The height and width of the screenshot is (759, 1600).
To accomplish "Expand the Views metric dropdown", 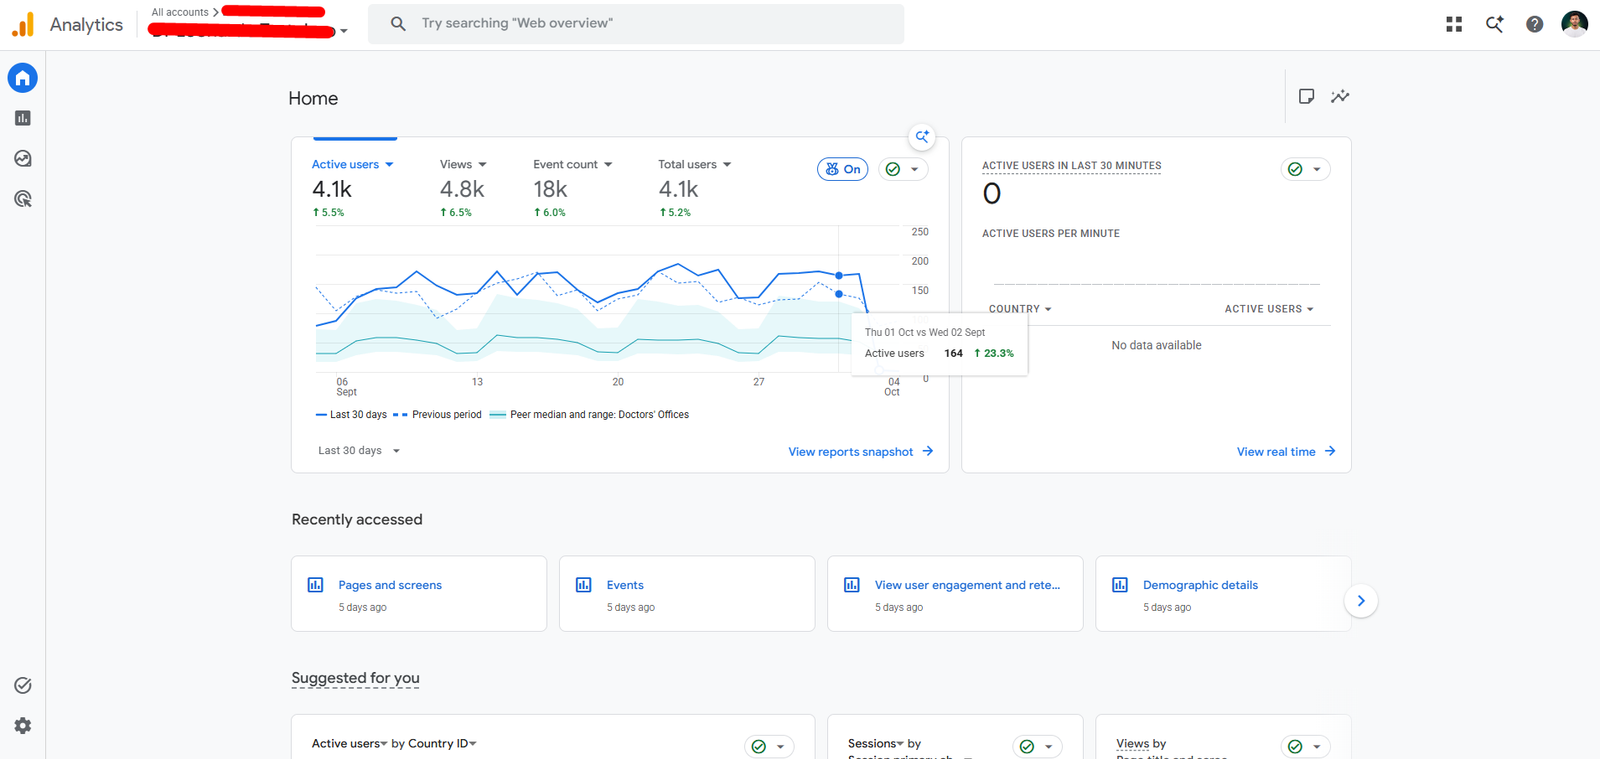I will coord(463,164).
